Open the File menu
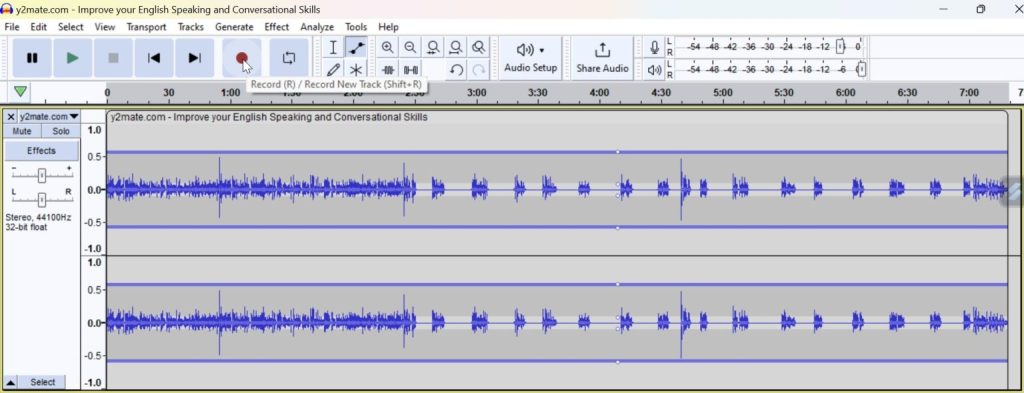This screenshot has width=1024, height=393. (x=12, y=27)
